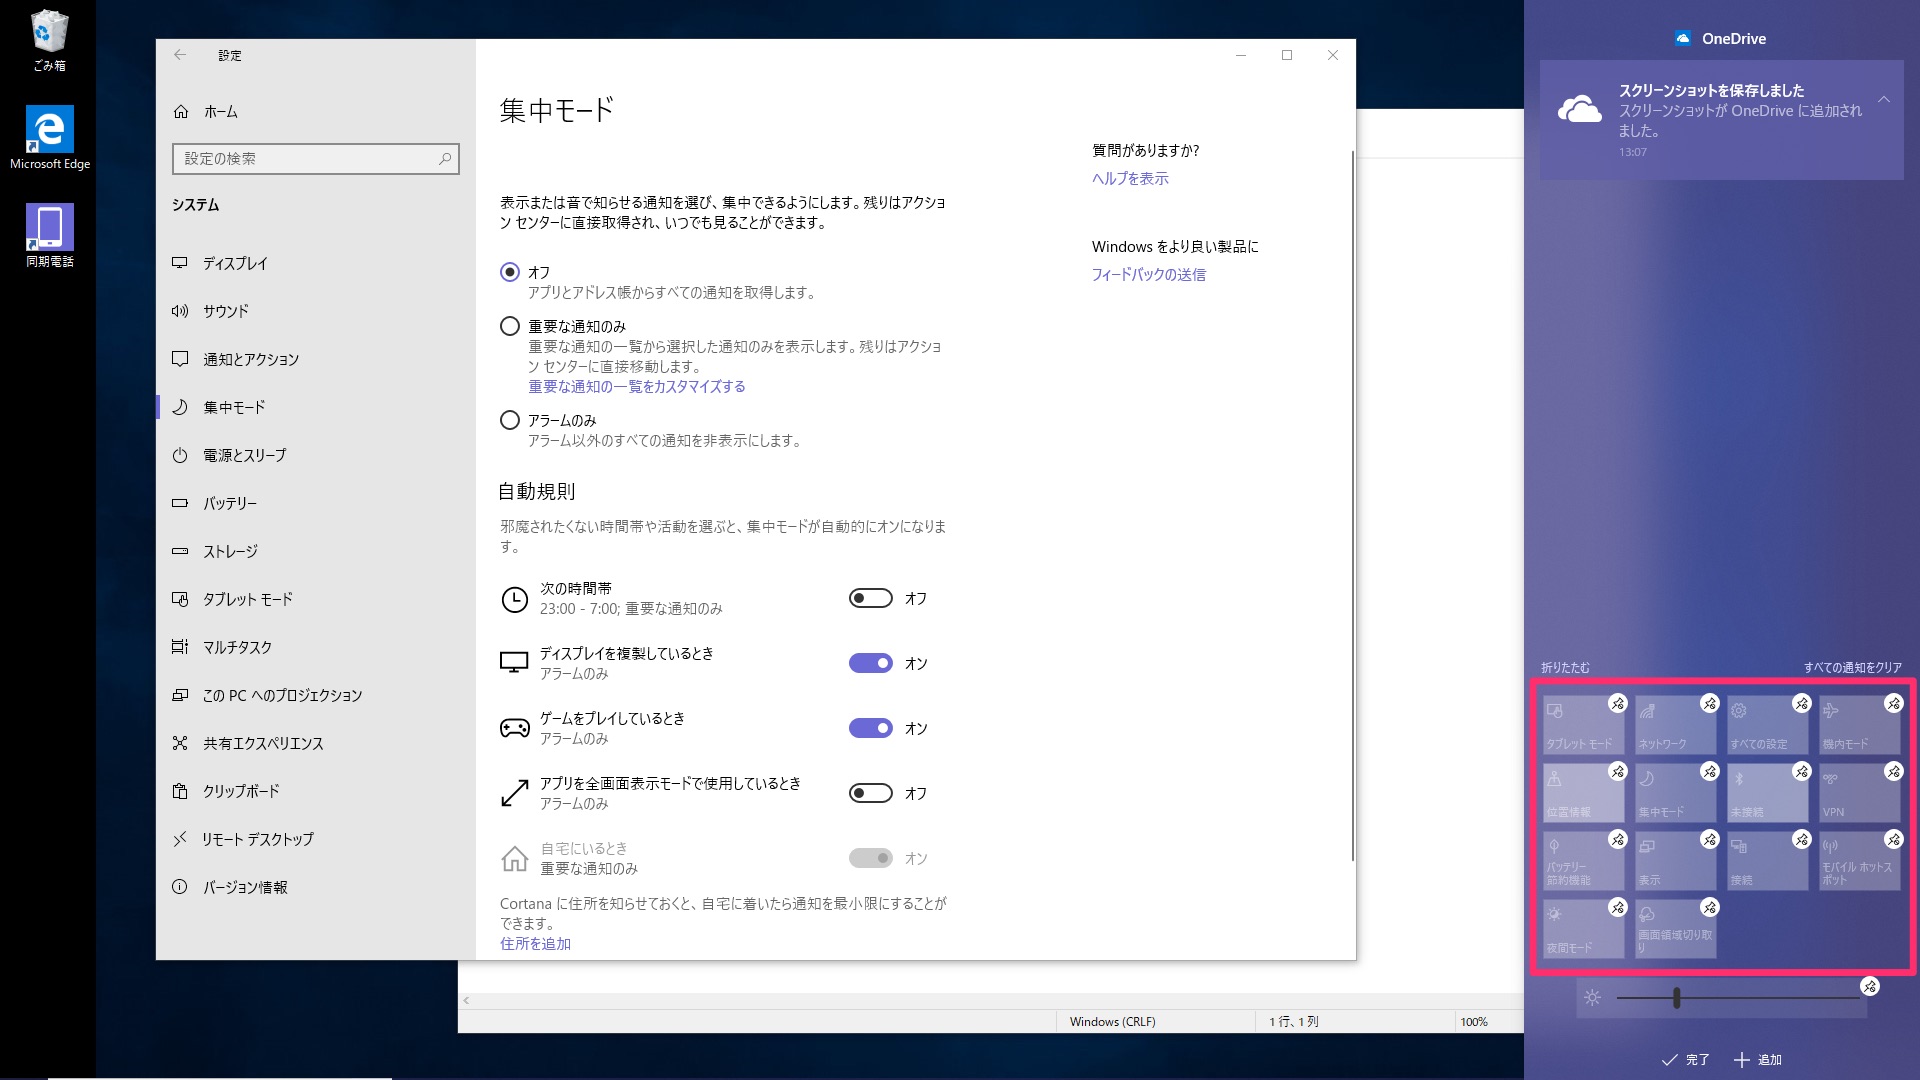The image size is (1920, 1080).
Task: Click the 集中モード quick action tile
Action: click(1675, 793)
